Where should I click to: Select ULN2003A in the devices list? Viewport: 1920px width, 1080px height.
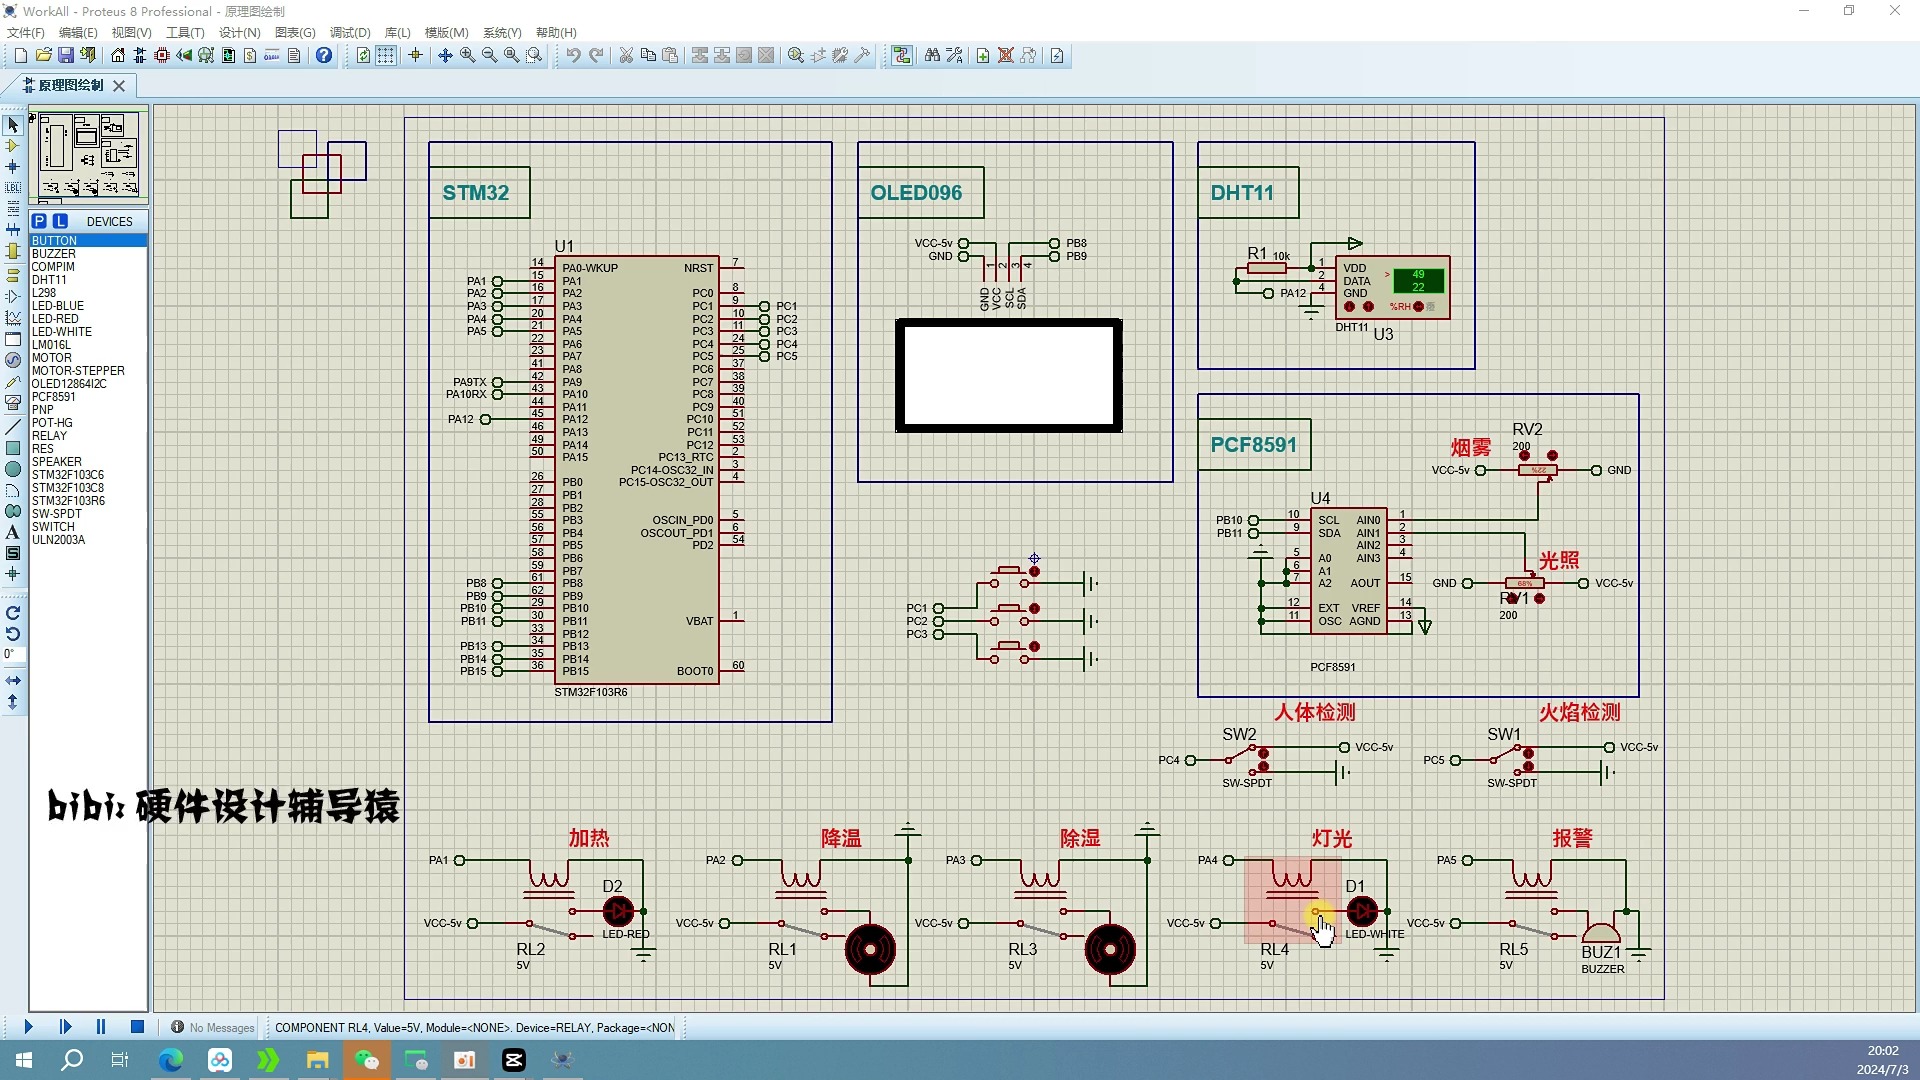tap(88, 540)
